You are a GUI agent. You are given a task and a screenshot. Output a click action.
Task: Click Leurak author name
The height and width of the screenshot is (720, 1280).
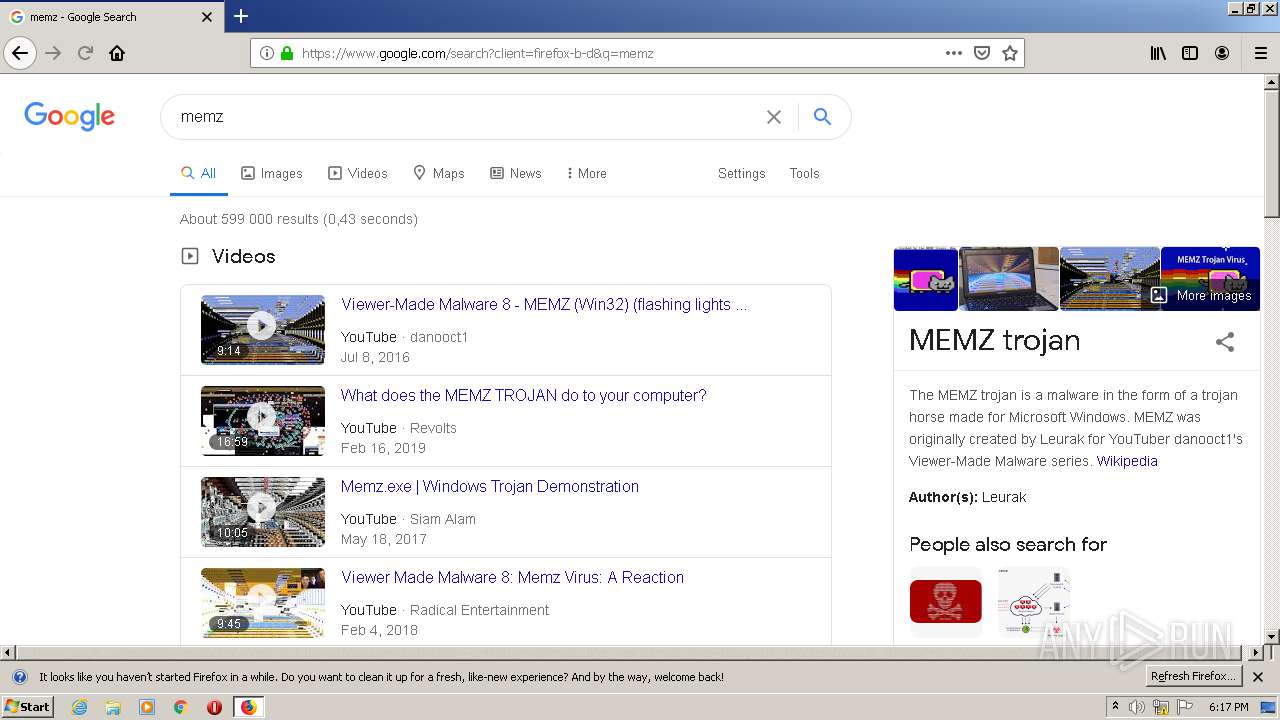point(1004,497)
